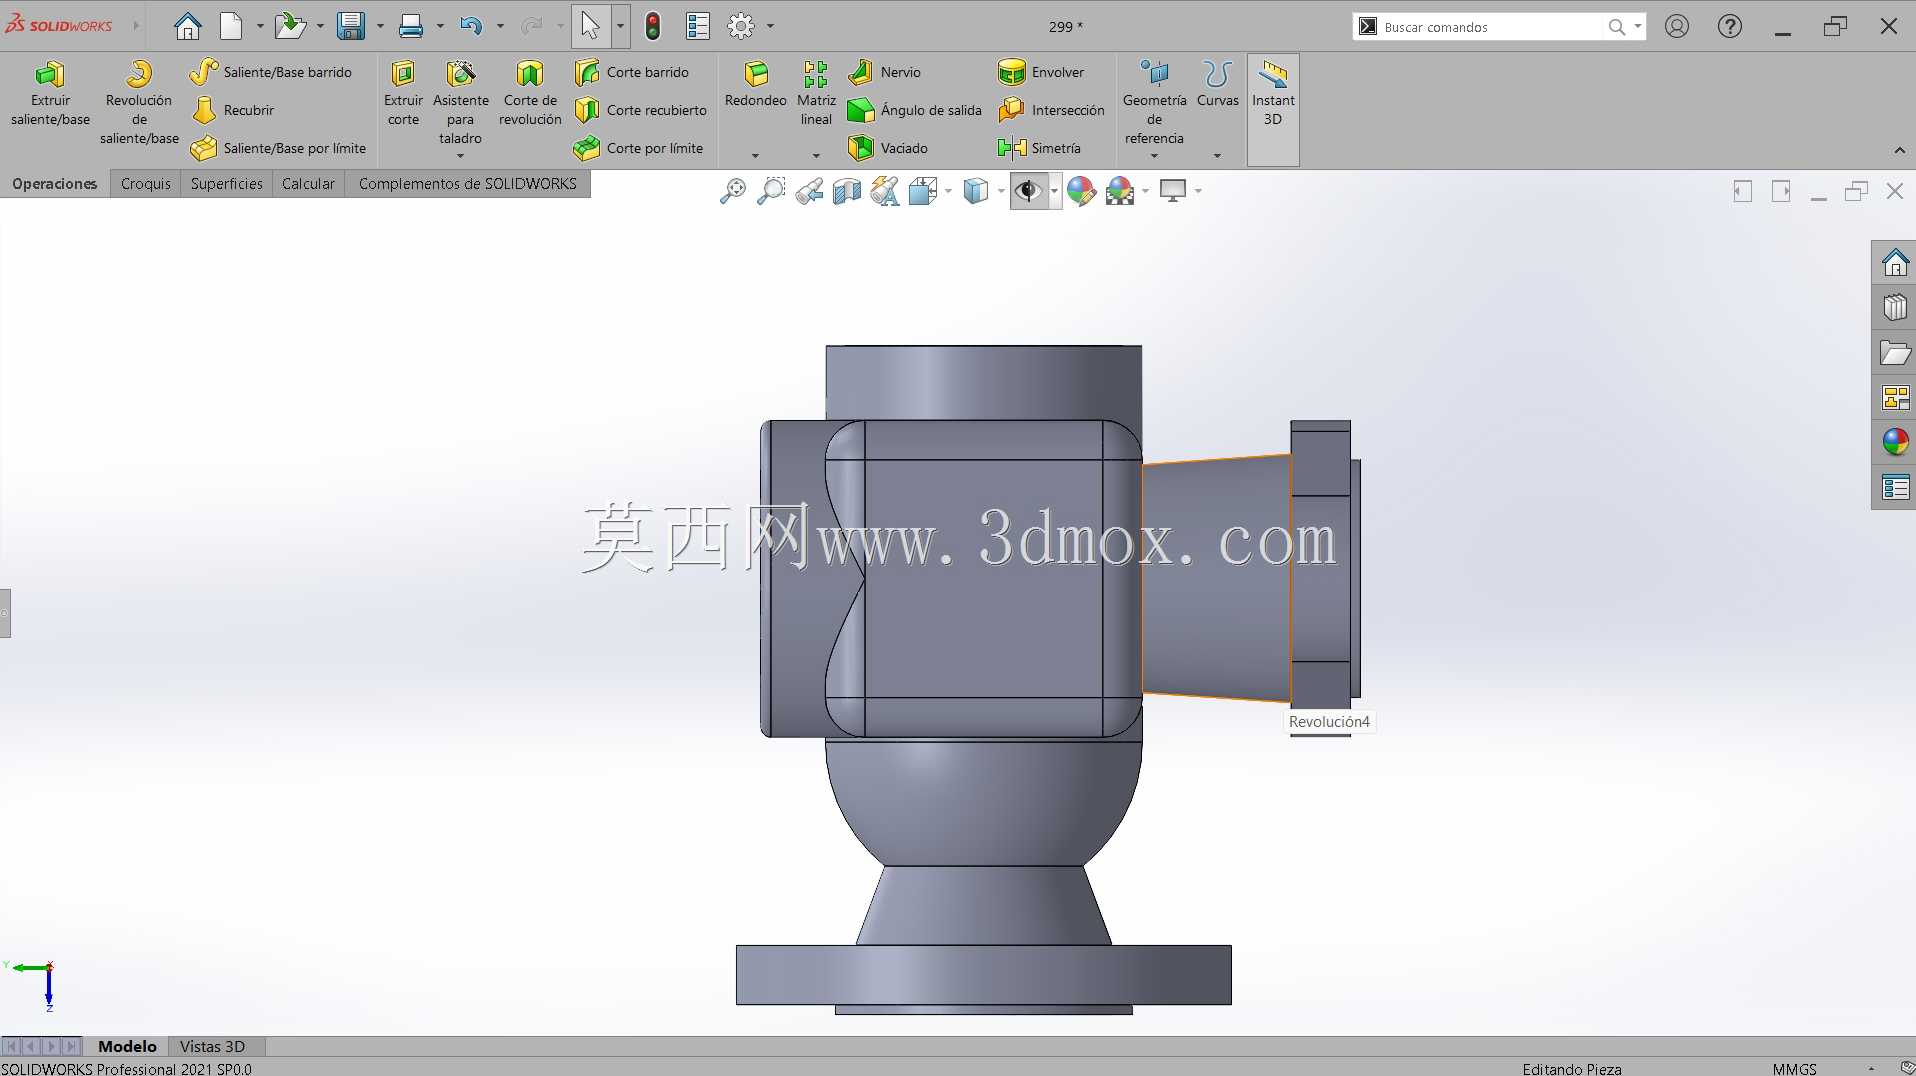Viewport: 1916px width, 1076px height.
Task: Click the Vaciado tool
Action: [888, 148]
